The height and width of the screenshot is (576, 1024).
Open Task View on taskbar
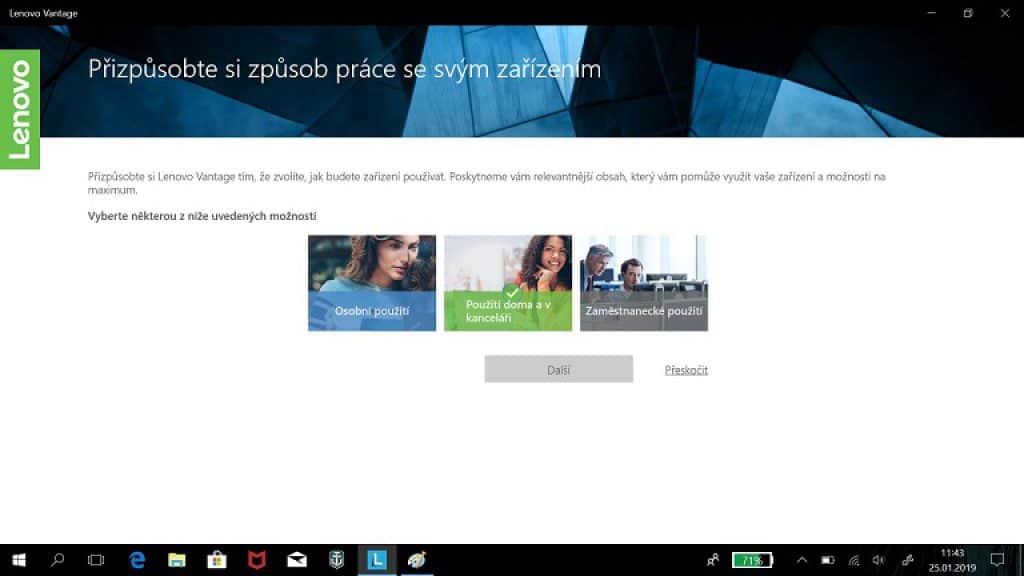96,560
